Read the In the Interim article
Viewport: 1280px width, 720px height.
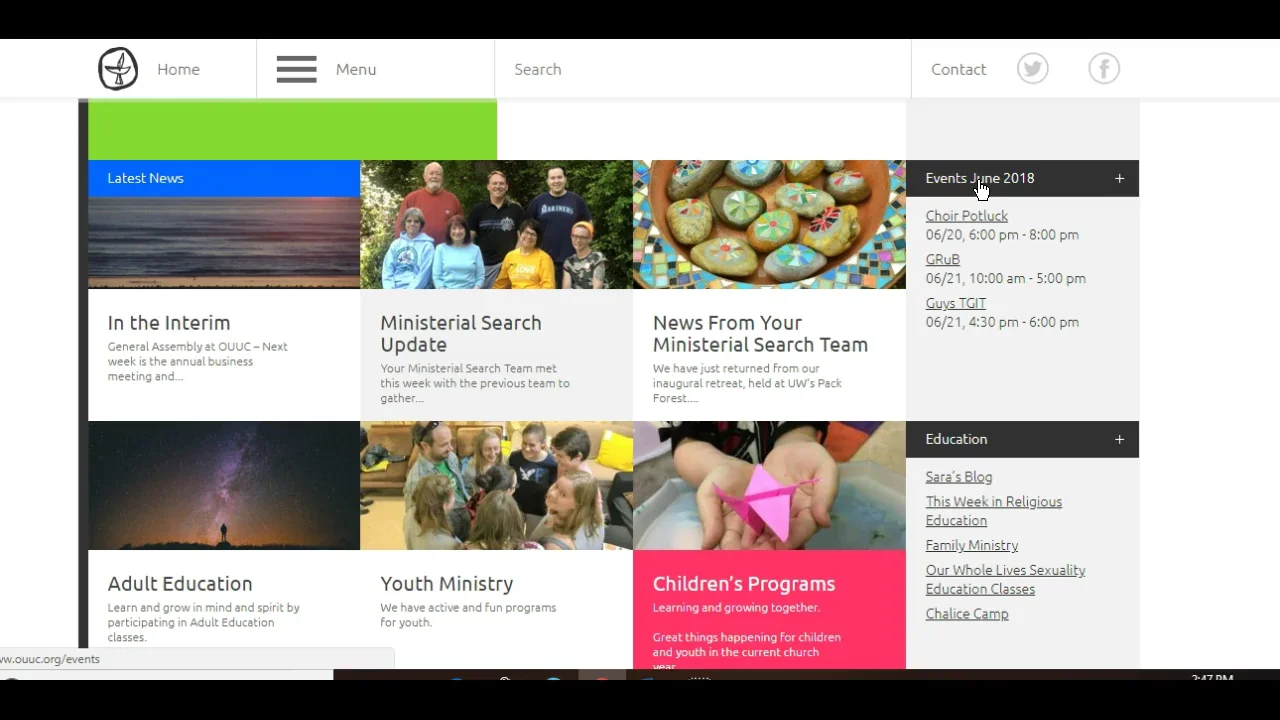pos(169,323)
